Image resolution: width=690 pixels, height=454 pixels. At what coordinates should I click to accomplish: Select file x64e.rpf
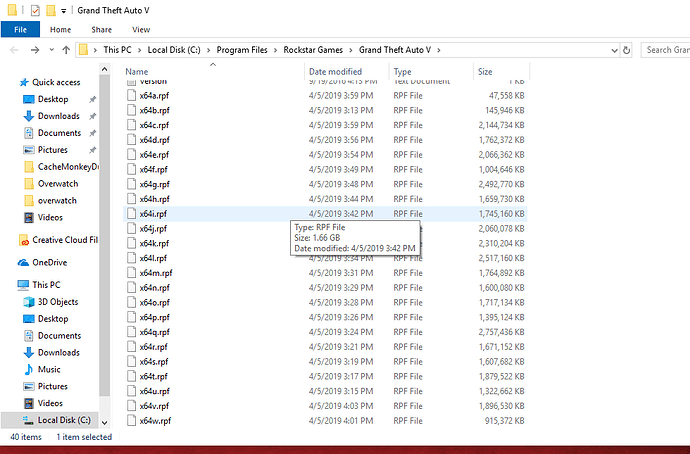click(x=154, y=155)
